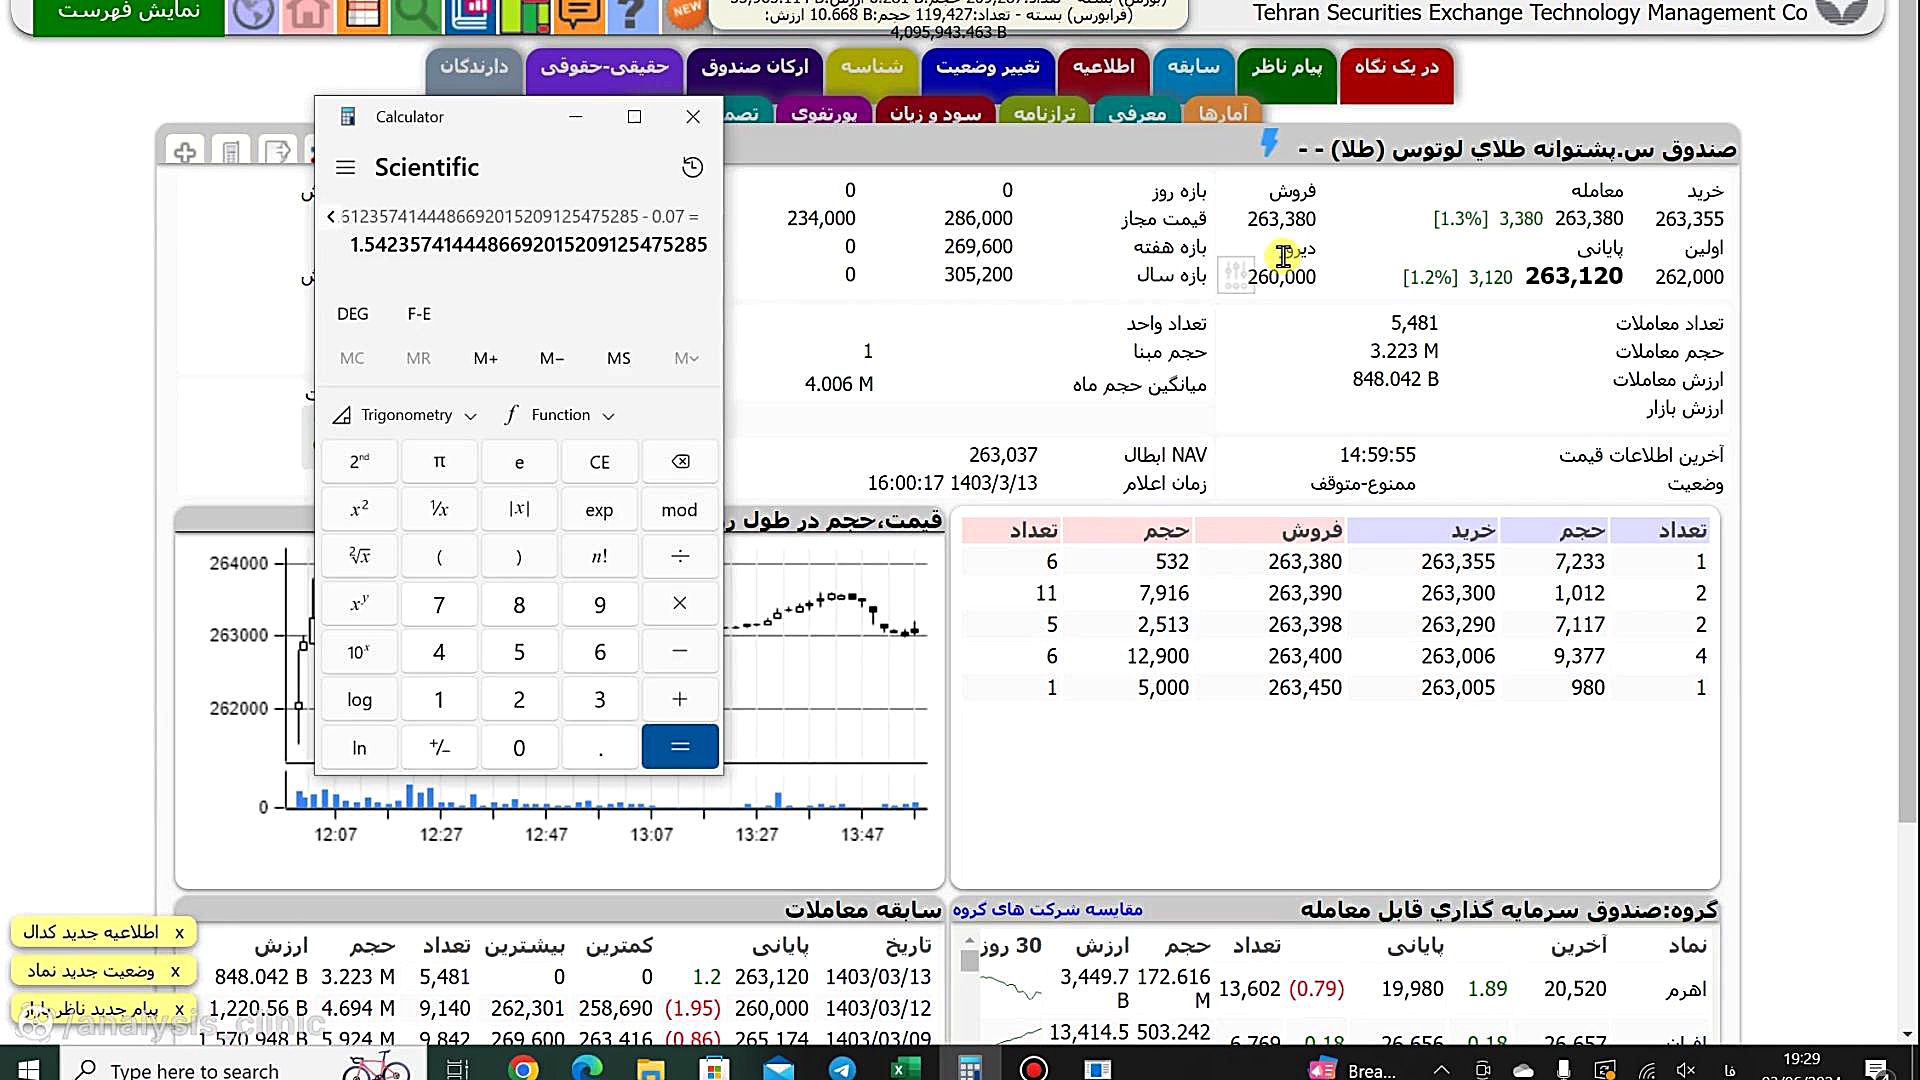This screenshot has height=1080, width=1920.
Task: Click the plus icon above the symbol panel
Action: (185, 151)
